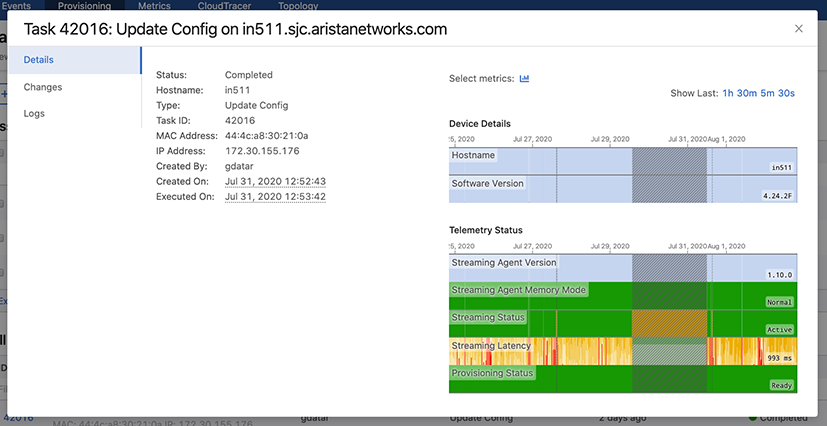Viewport: 827px width, 426px height.
Task: Click the Streaming Status timeline row
Action: pyautogui.click(x=623, y=323)
